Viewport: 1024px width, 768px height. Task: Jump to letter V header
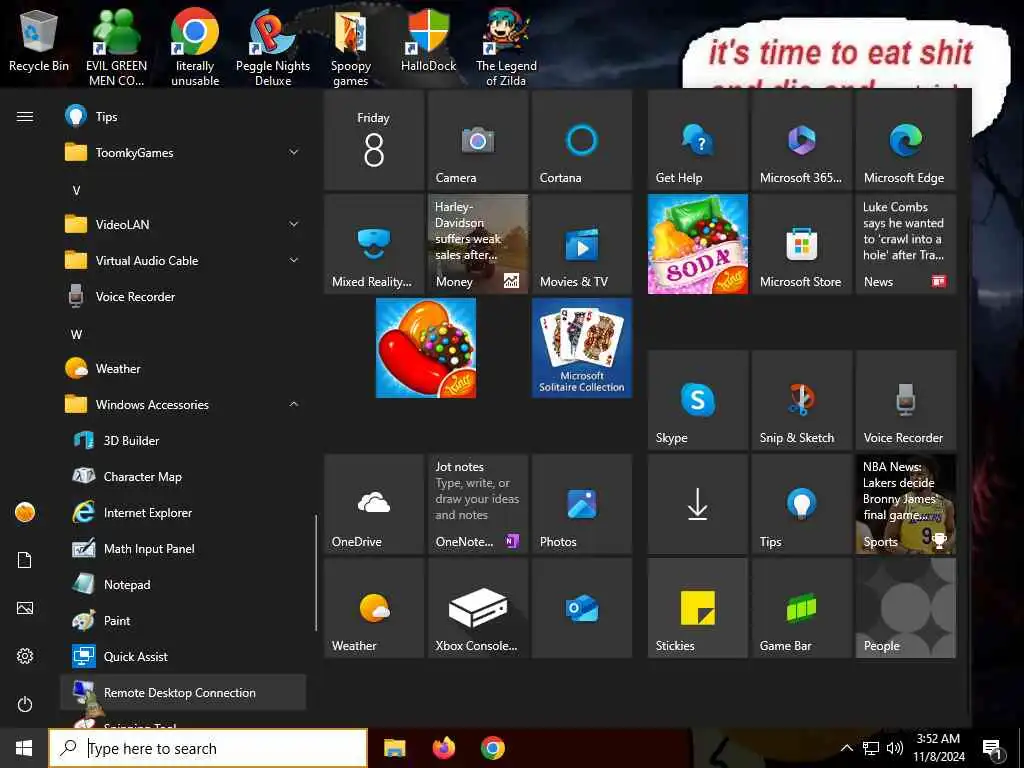point(76,191)
